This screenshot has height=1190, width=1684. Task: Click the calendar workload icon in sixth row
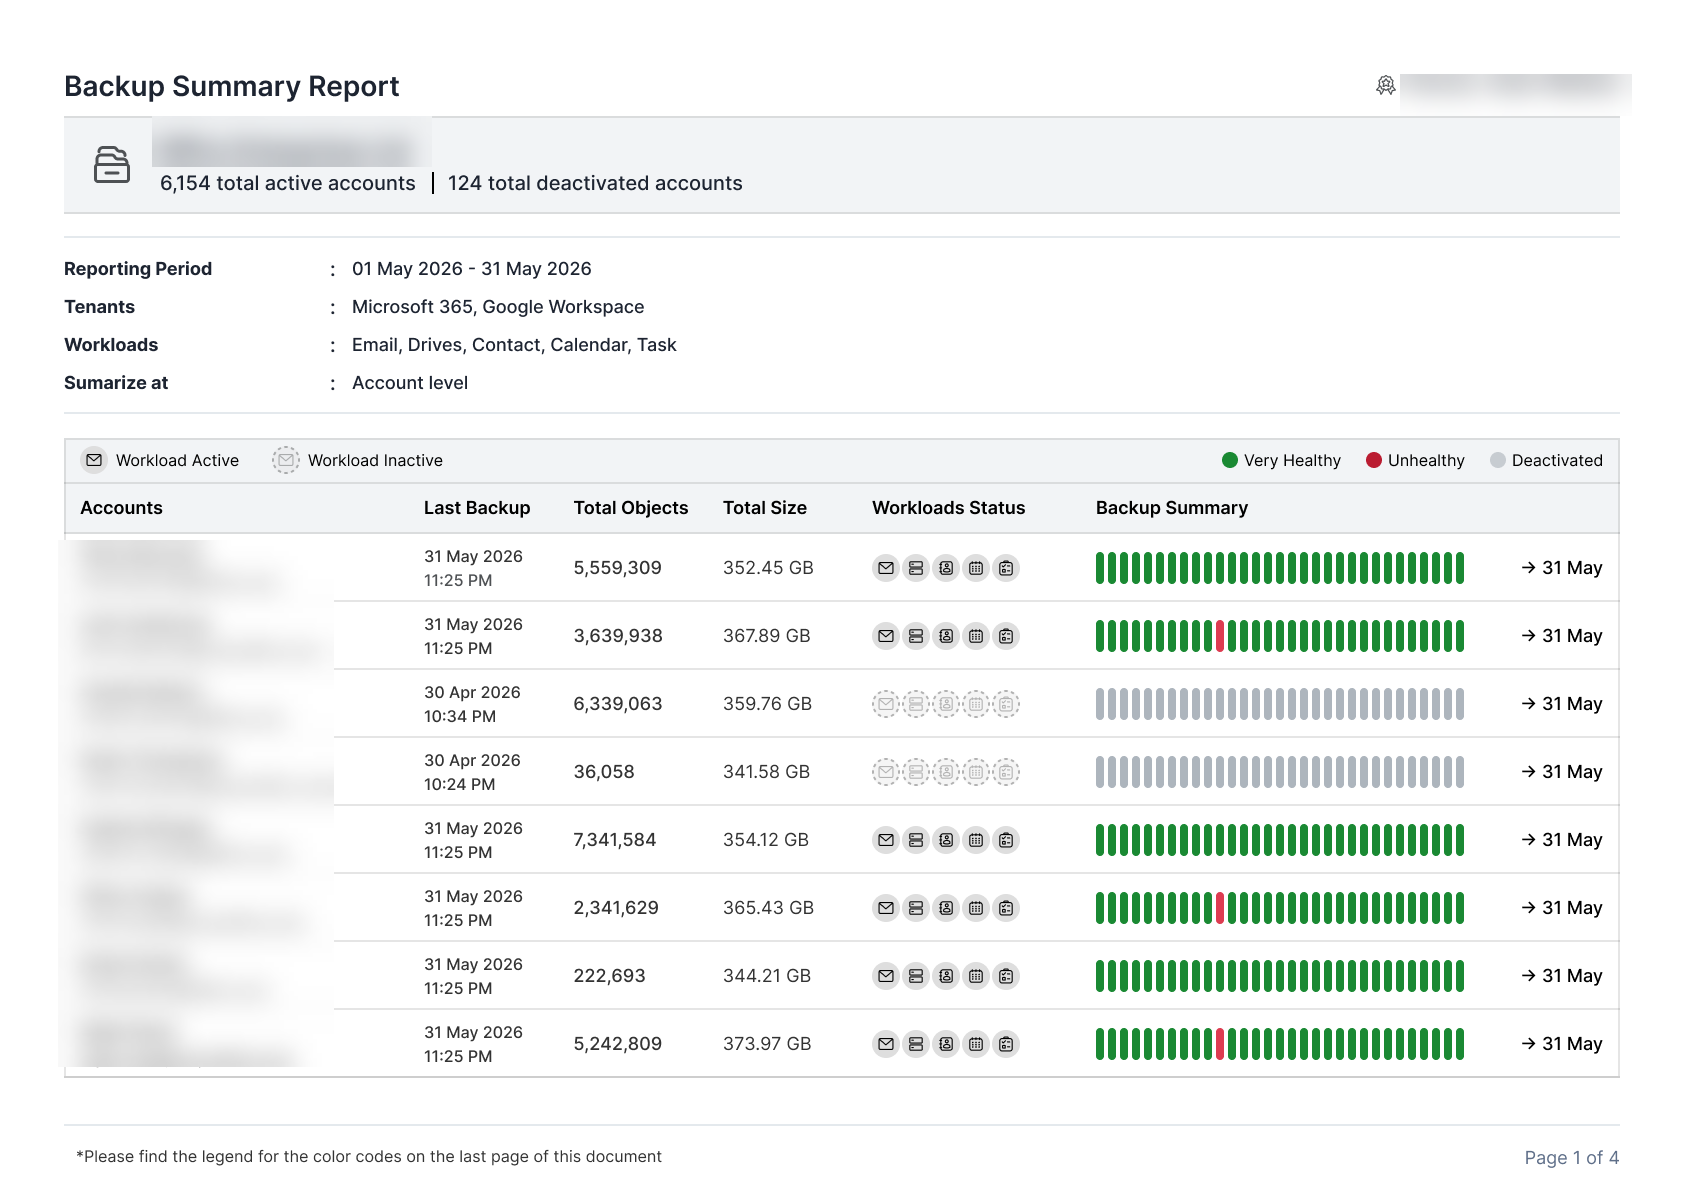click(976, 908)
